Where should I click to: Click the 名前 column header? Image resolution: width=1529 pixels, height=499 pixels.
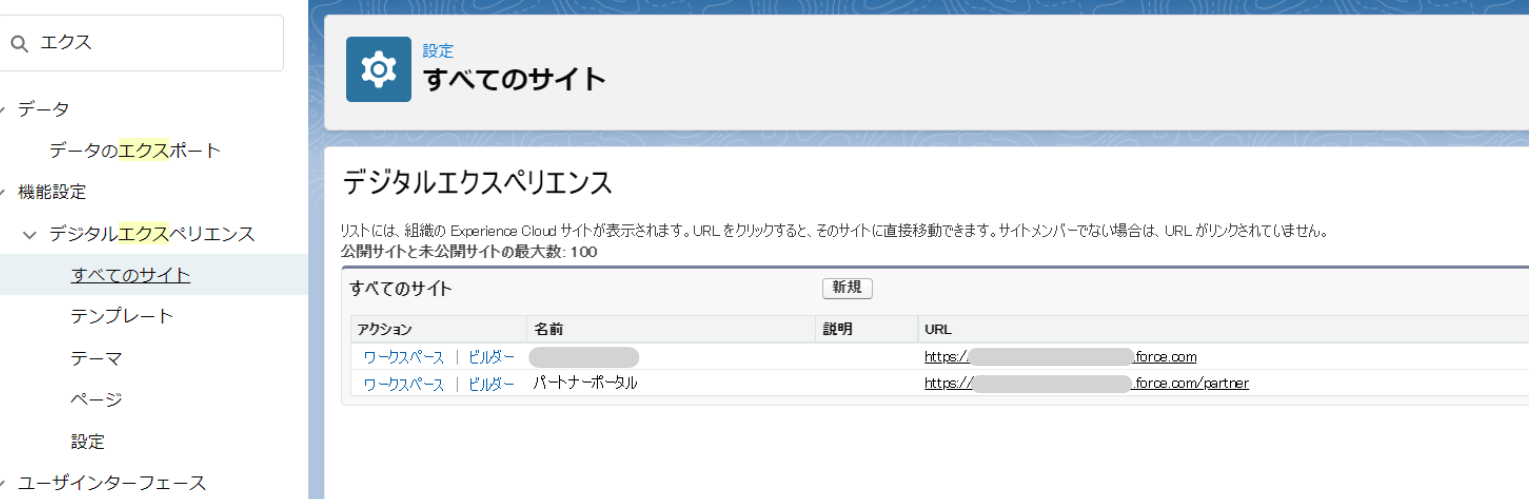[x=548, y=329]
